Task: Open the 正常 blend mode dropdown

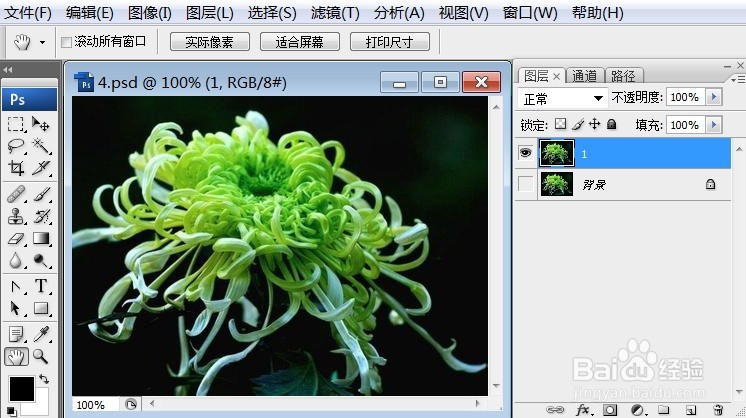Action: click(562, 98)
